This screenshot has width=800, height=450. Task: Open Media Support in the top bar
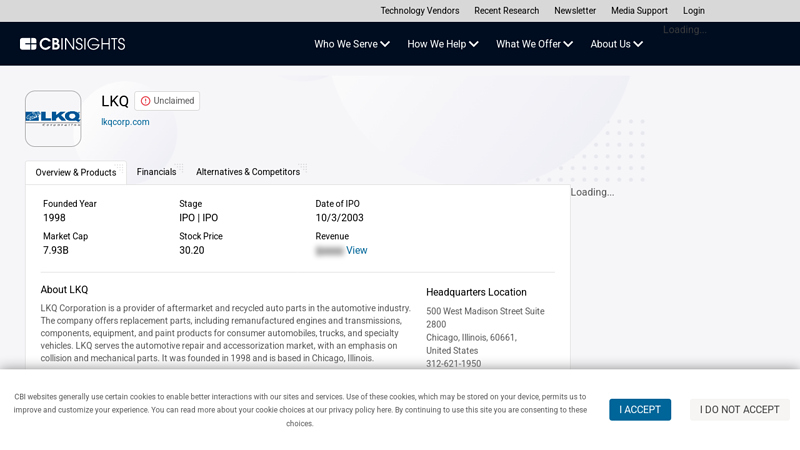point(639,11)
